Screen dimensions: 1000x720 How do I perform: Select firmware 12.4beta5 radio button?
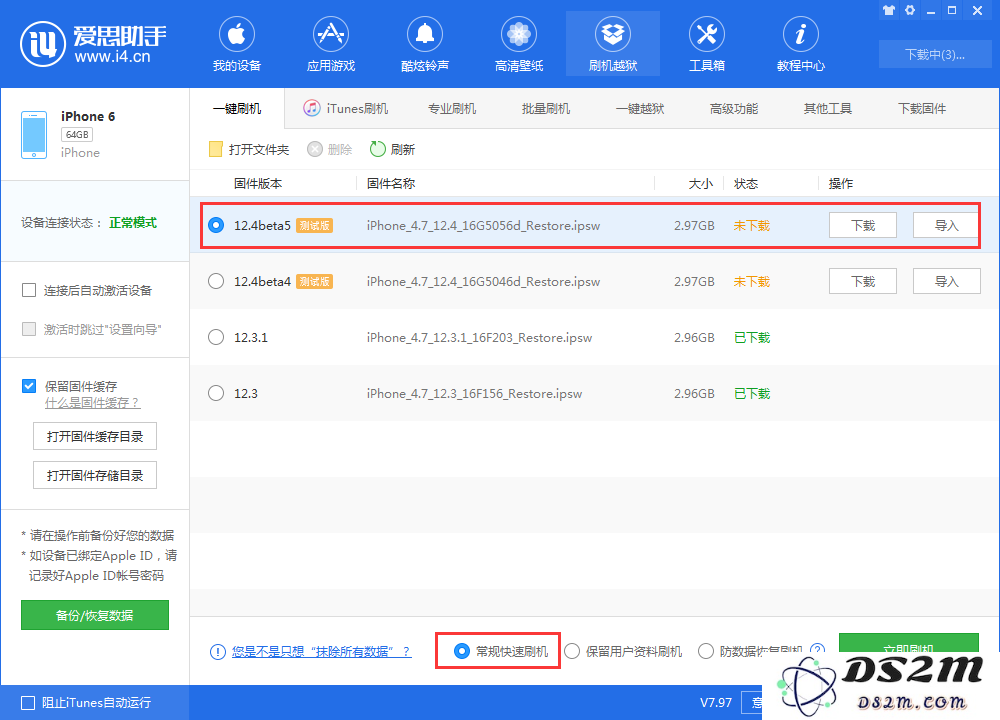click(216, 225)
